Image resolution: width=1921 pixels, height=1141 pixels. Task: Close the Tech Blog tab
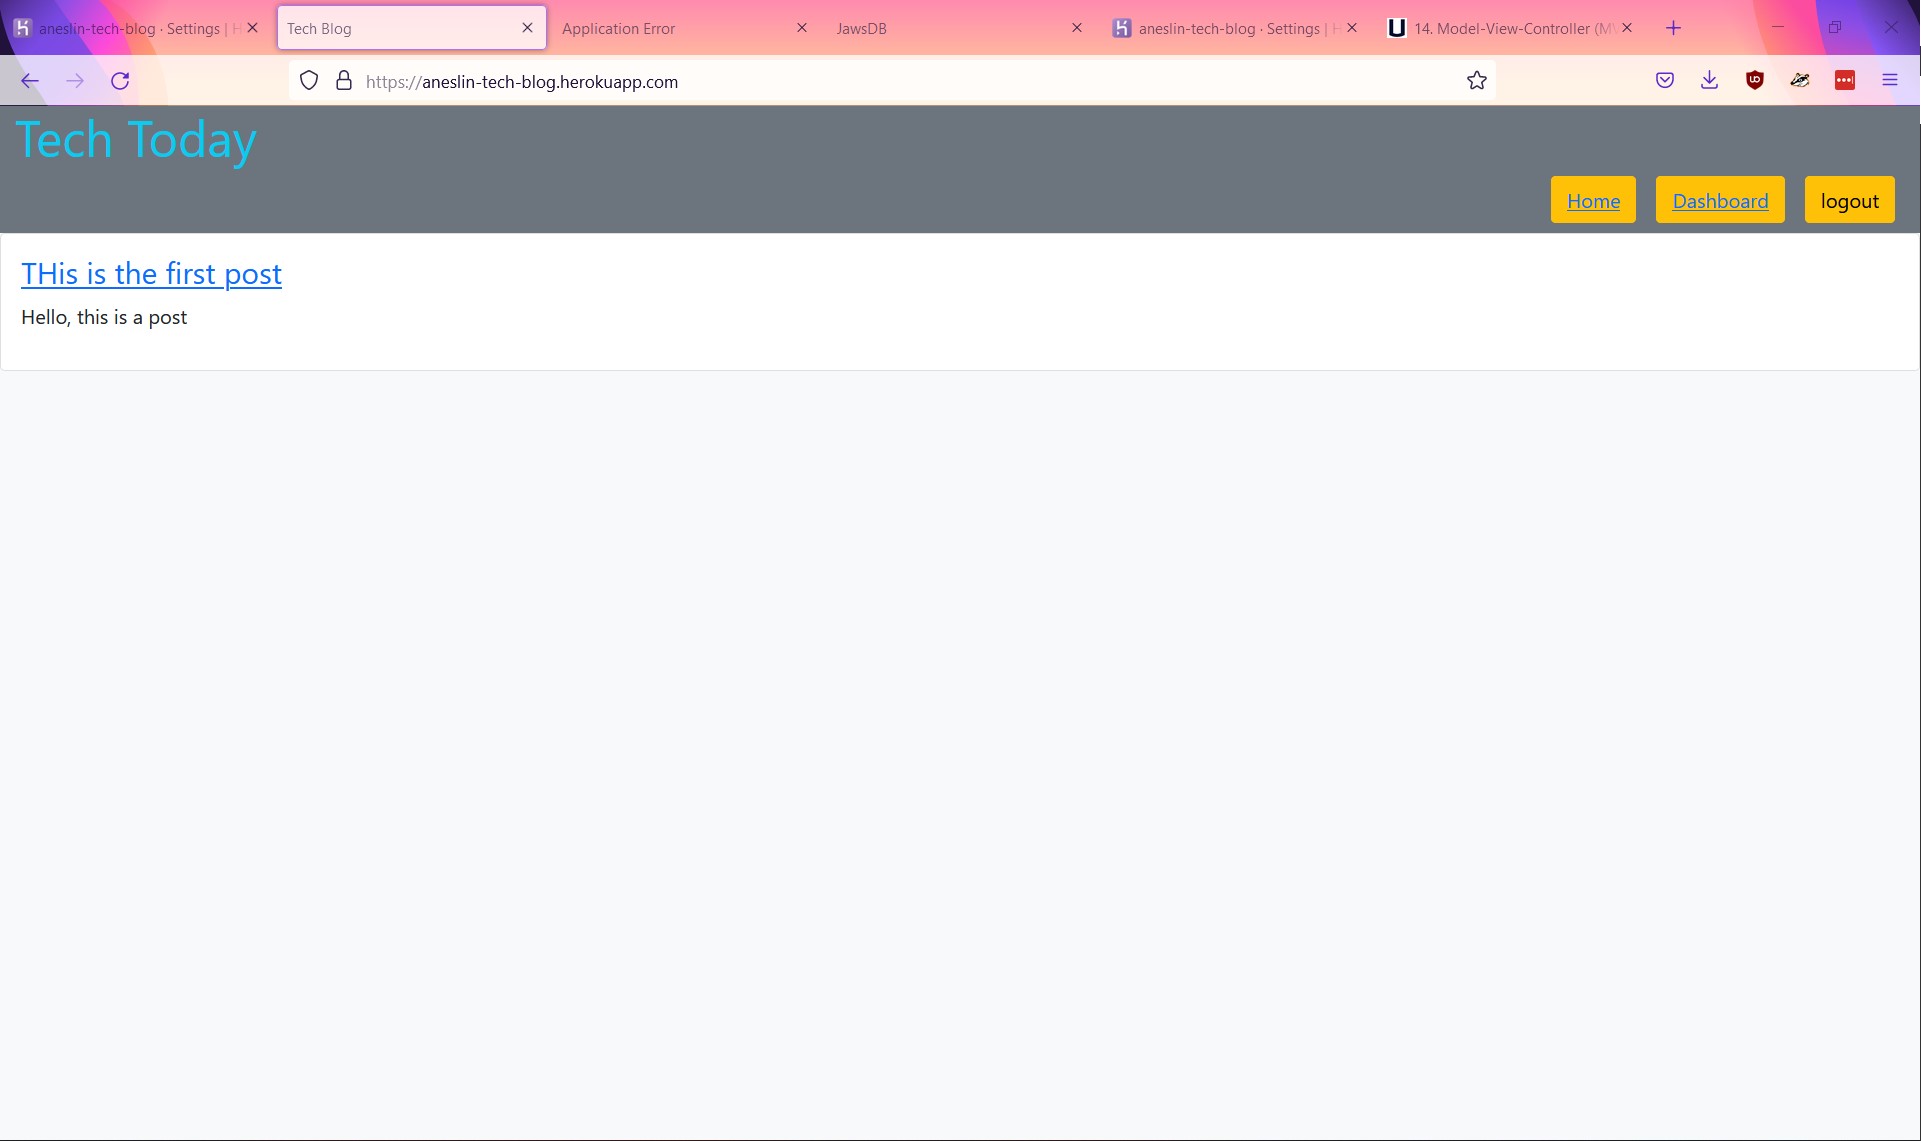point(527,28)
